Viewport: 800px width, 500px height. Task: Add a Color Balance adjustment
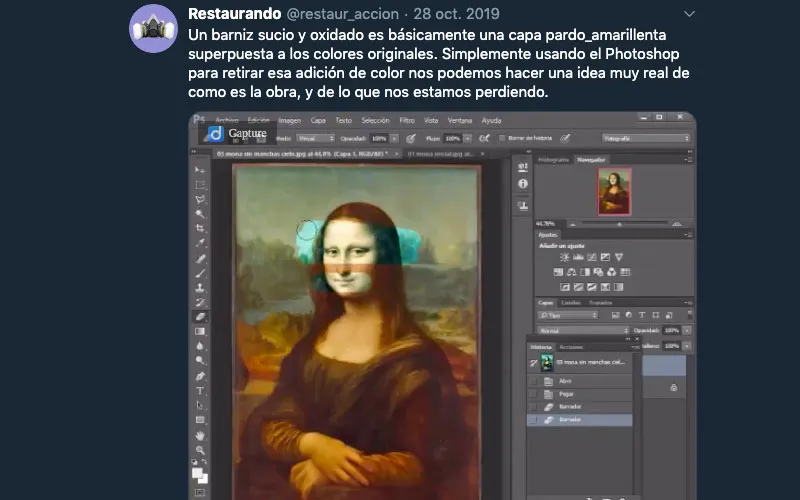pos(571,272)
